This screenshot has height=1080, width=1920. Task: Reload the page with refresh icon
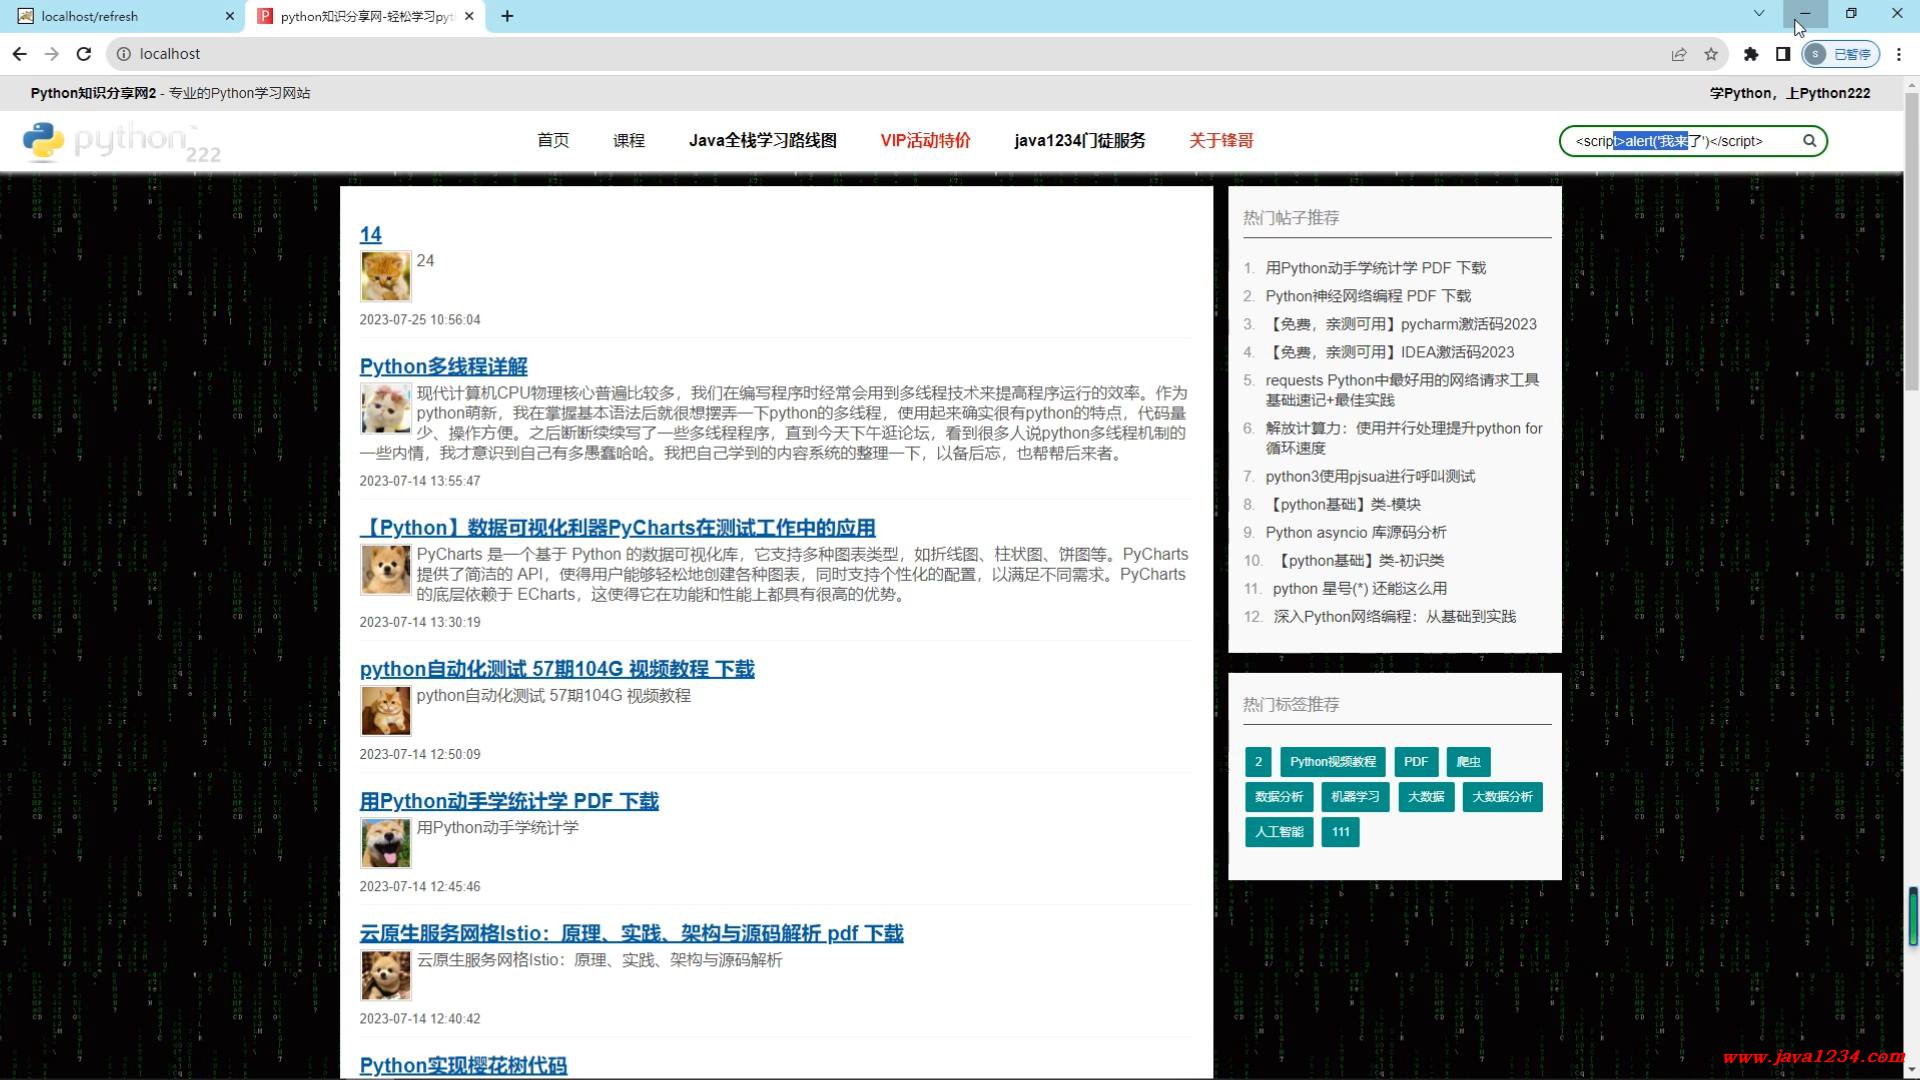[84, 54]
